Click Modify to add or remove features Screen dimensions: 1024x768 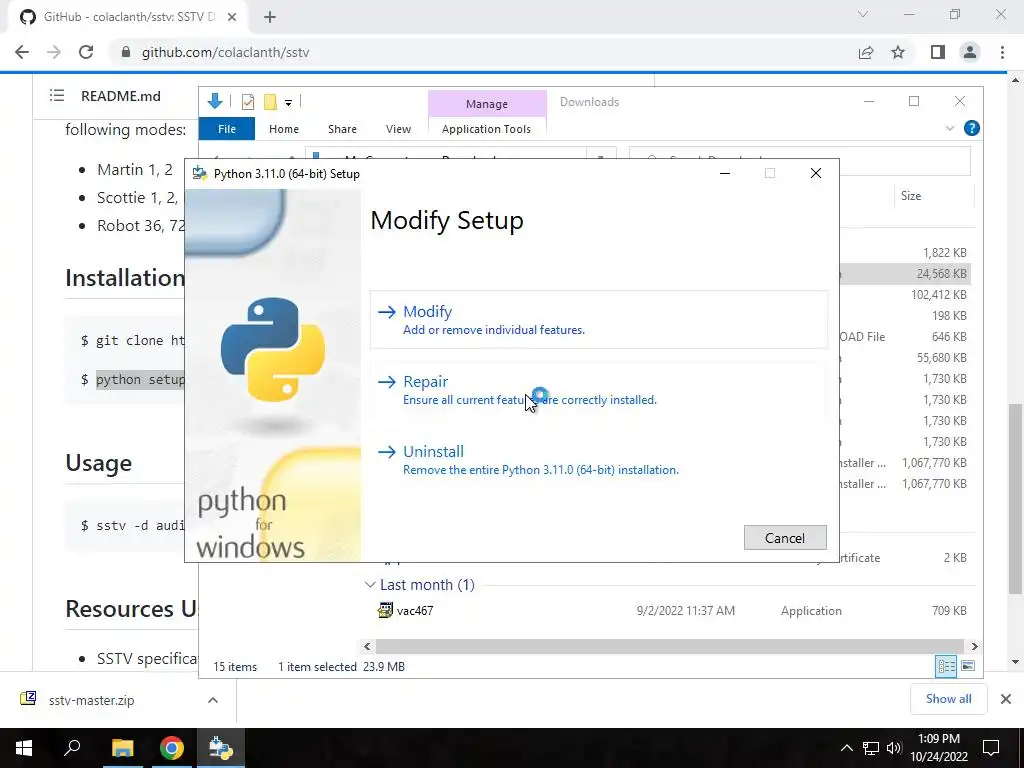598,319
